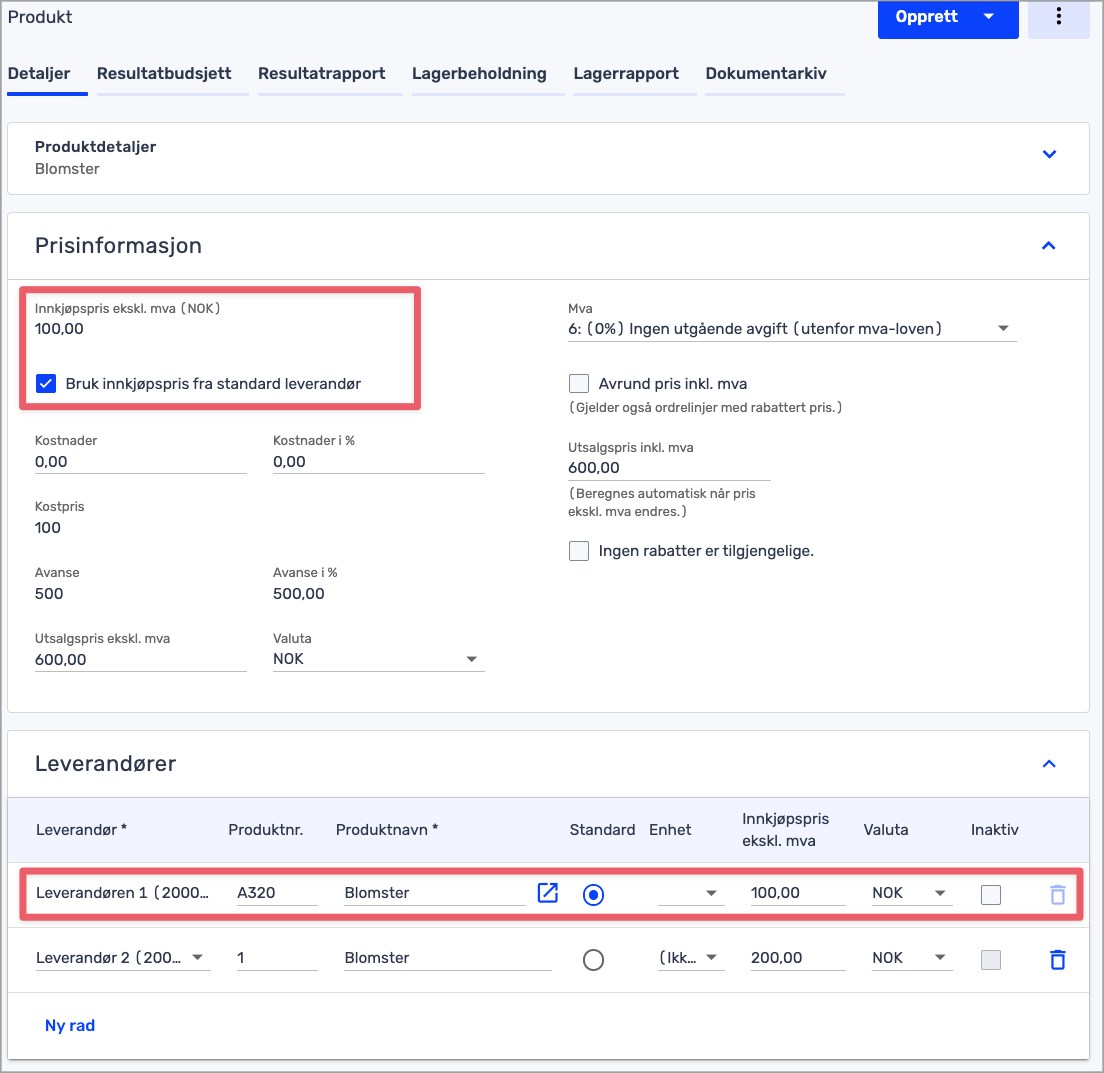Enable Avrund pris inkl. mva checkbox
This screenshot has width=1104, height=1073.
(578, 384)
